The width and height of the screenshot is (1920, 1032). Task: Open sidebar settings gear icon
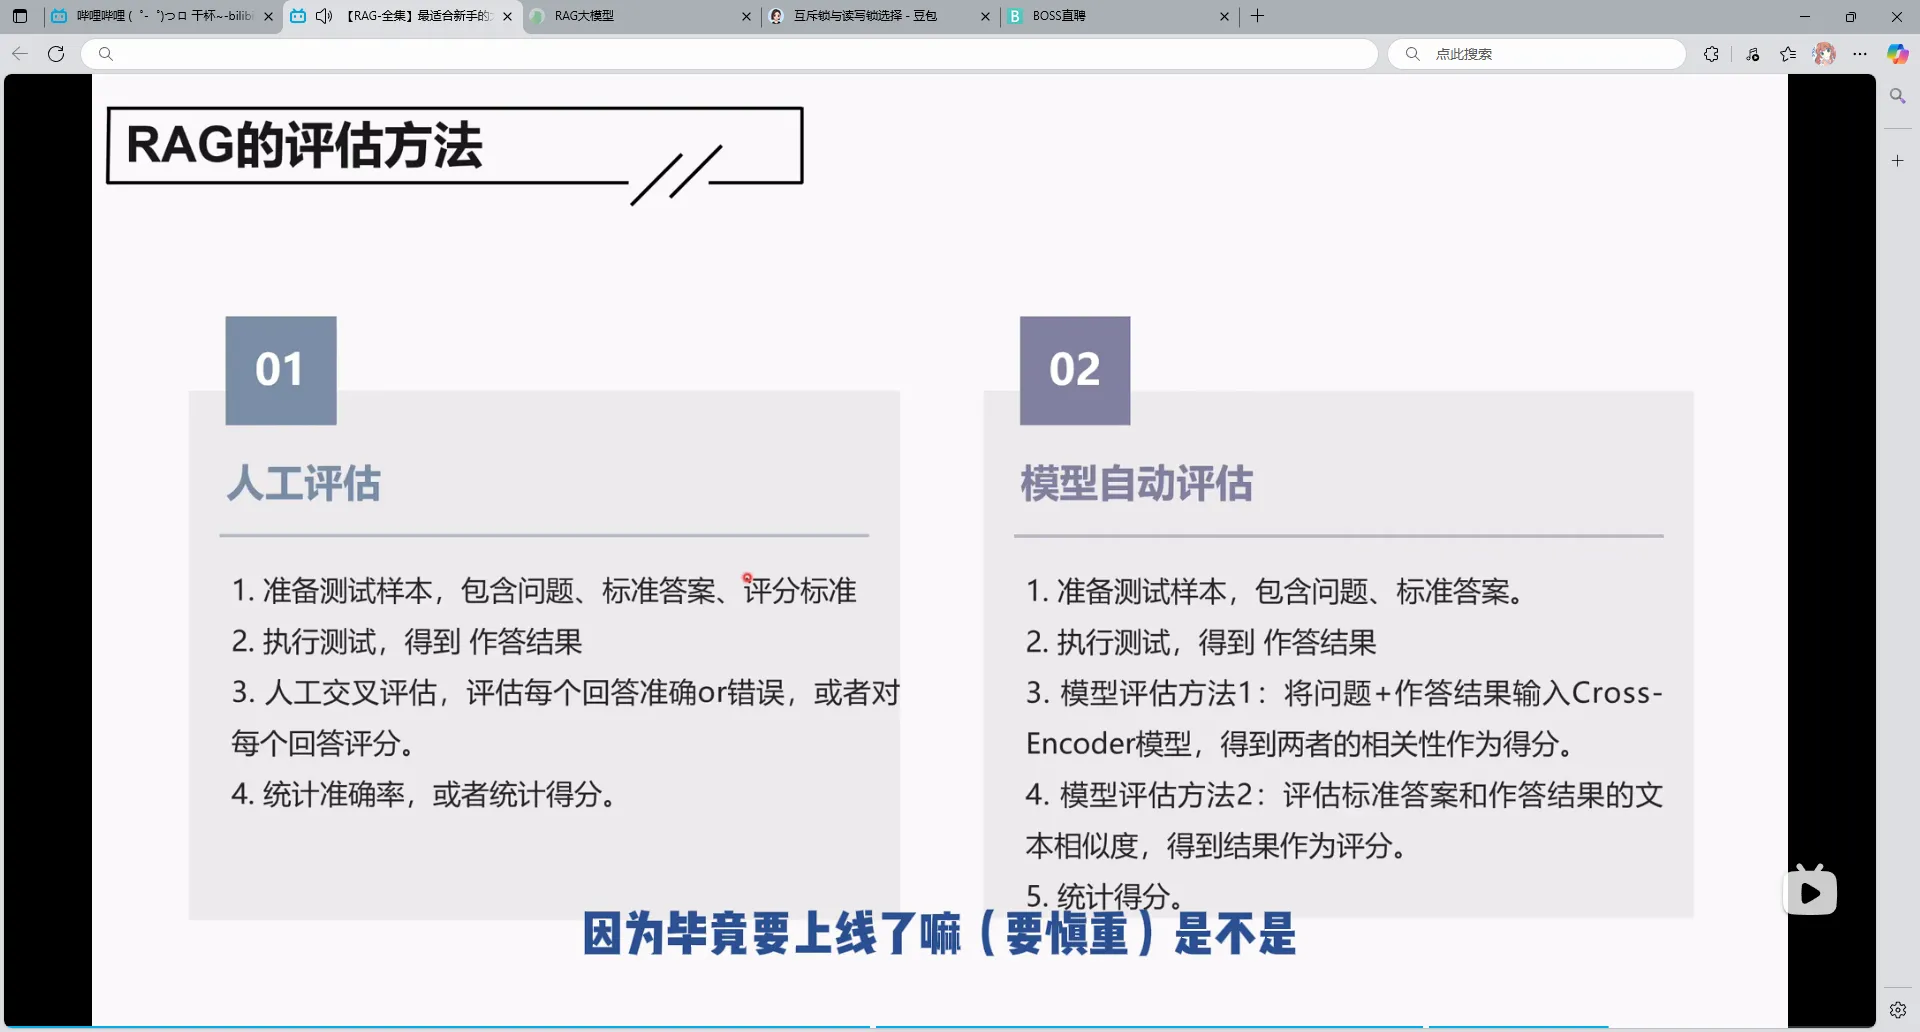point(1897,1010)
